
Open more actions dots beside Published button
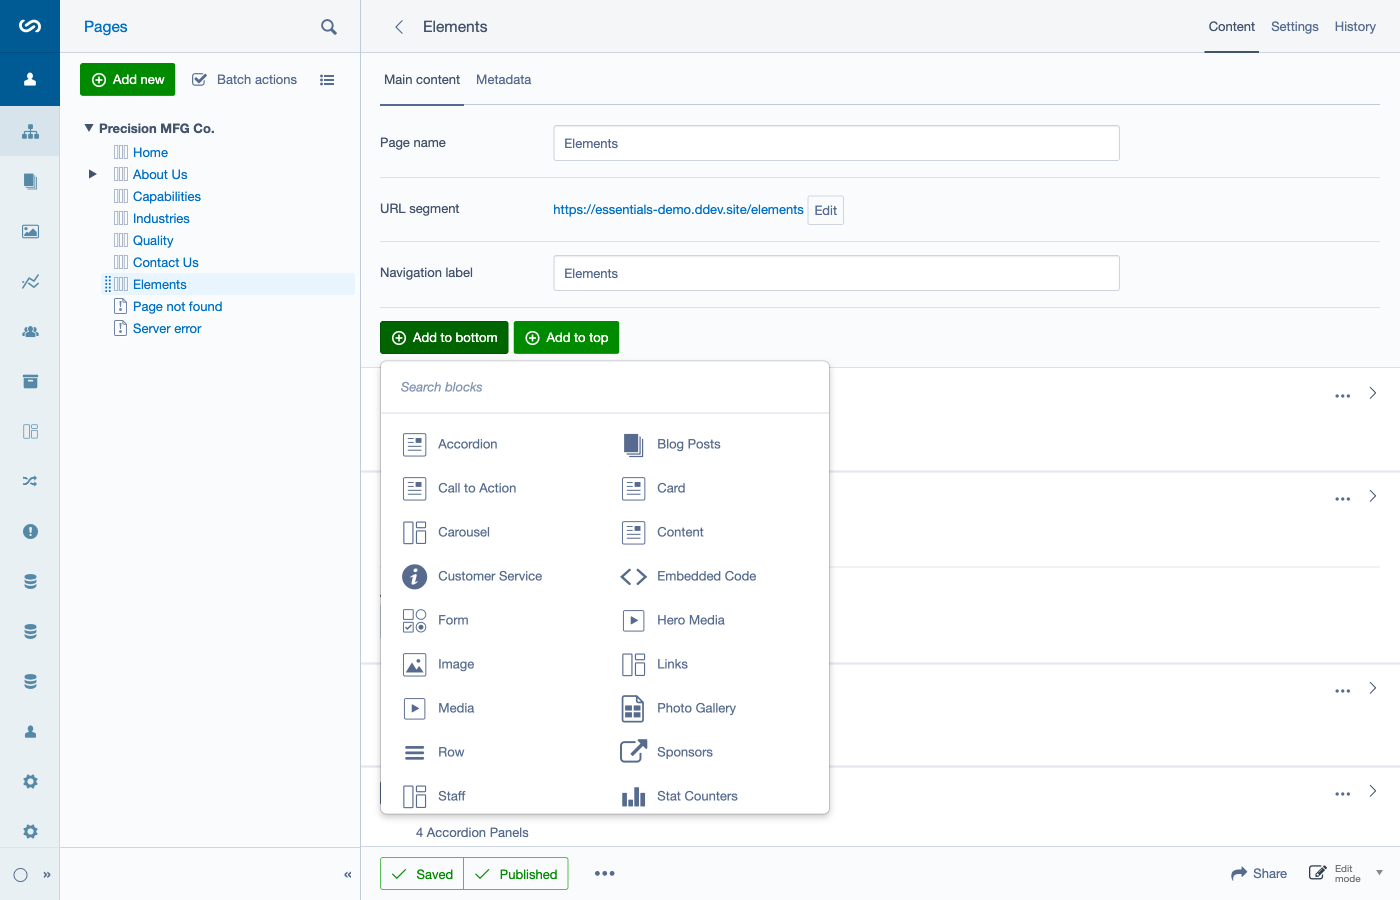[x=604, y=873]
